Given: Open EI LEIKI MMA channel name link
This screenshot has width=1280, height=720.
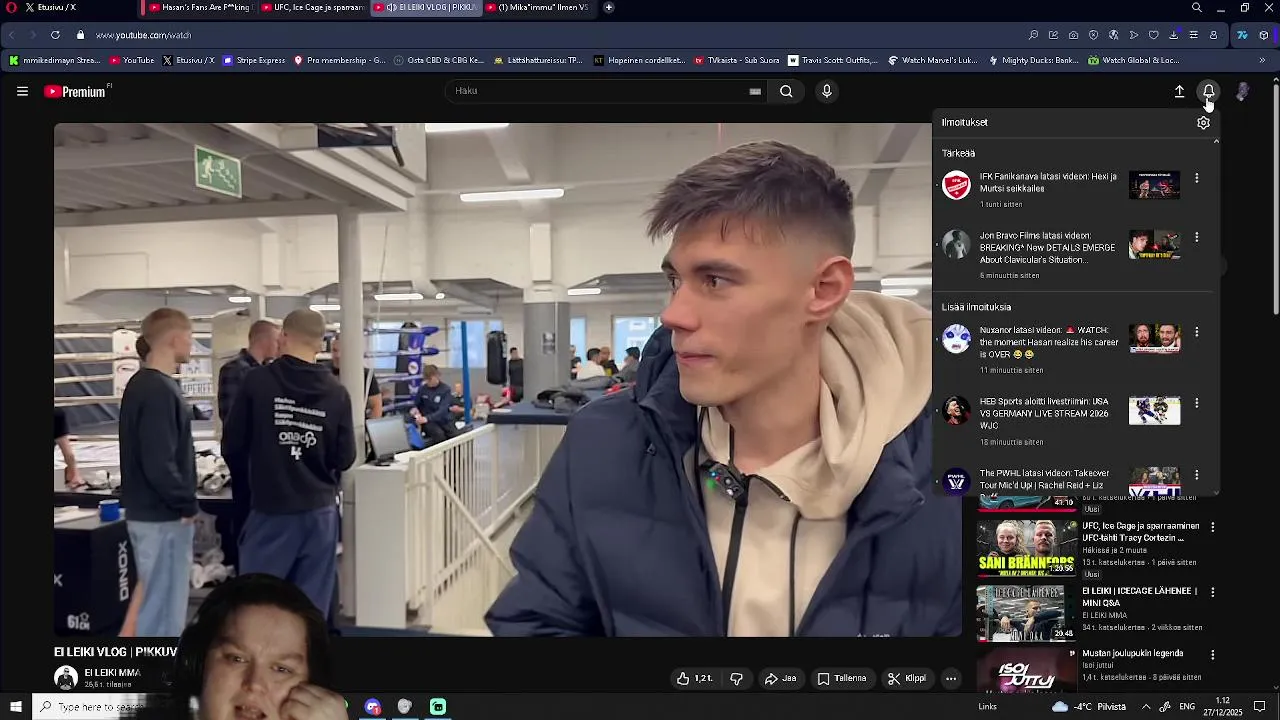Looking at the screenshot, I should pos(112,673).
